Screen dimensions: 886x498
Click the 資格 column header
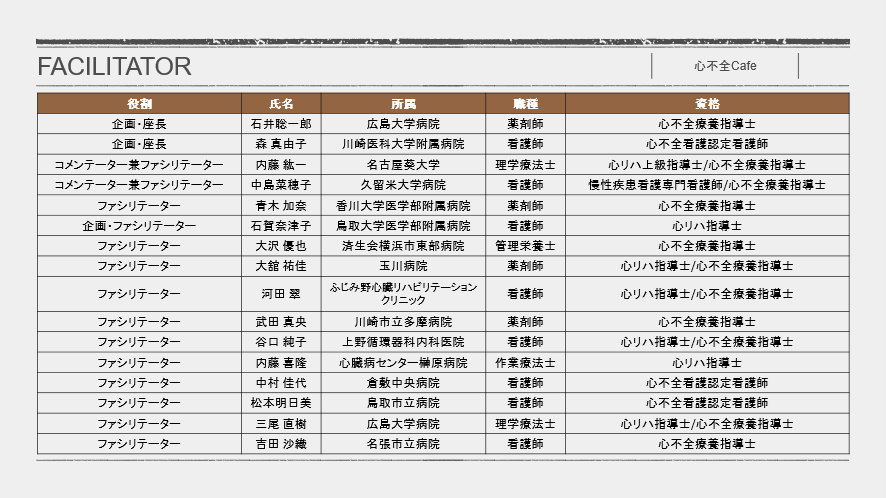coord(707,104)
